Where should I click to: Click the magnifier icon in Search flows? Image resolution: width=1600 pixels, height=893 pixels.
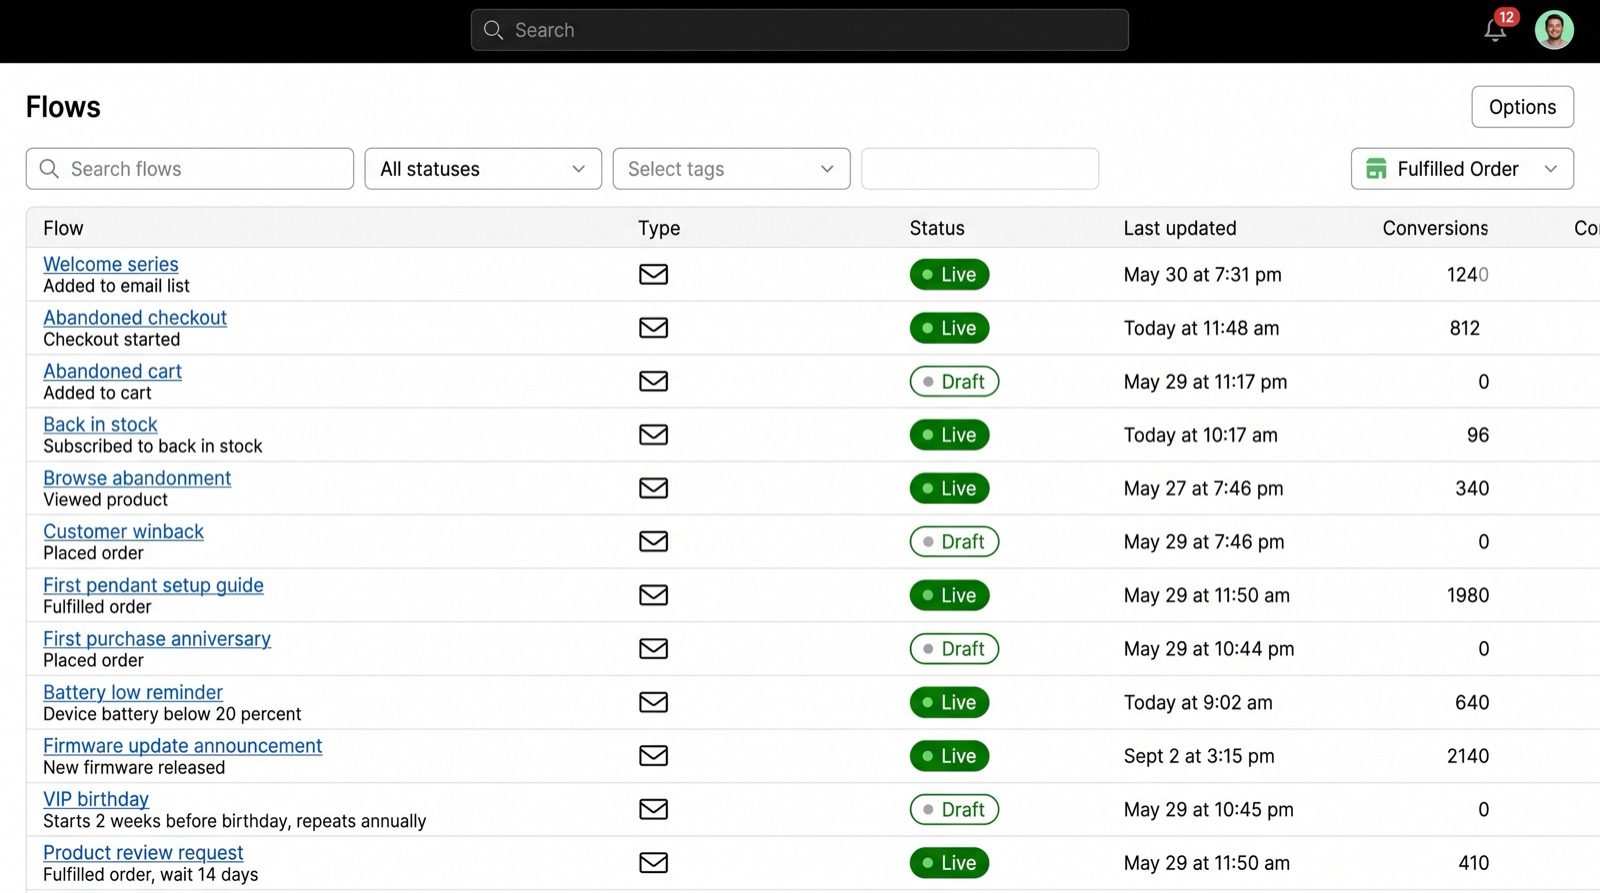coord(49,169)
